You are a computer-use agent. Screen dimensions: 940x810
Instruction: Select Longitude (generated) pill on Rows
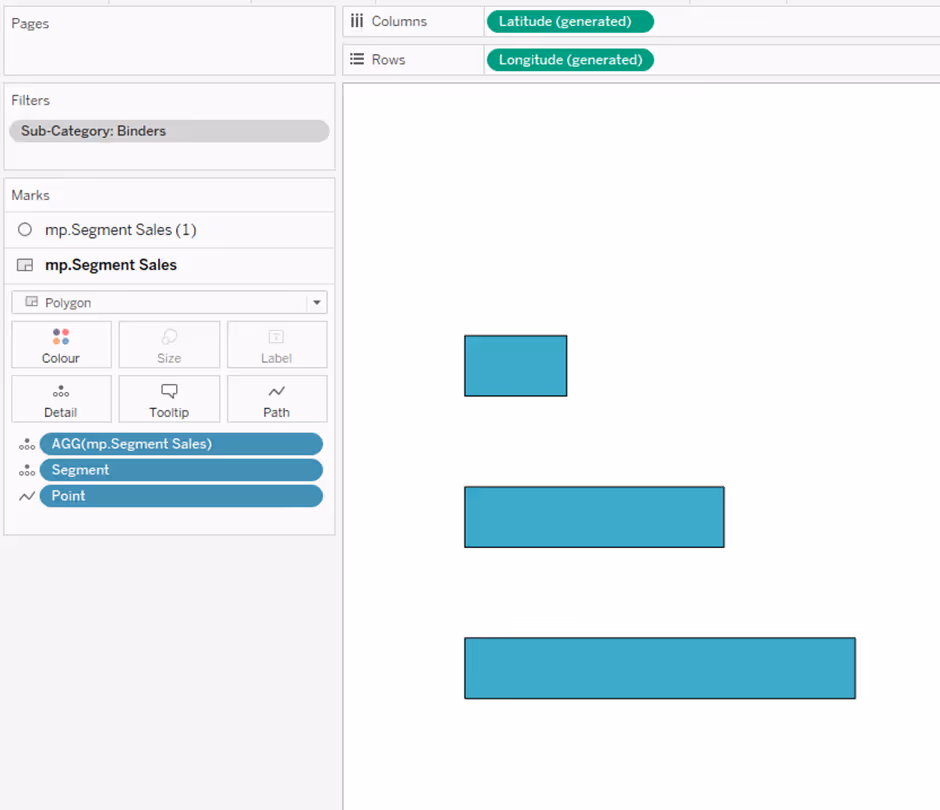[x=570, y=60]
